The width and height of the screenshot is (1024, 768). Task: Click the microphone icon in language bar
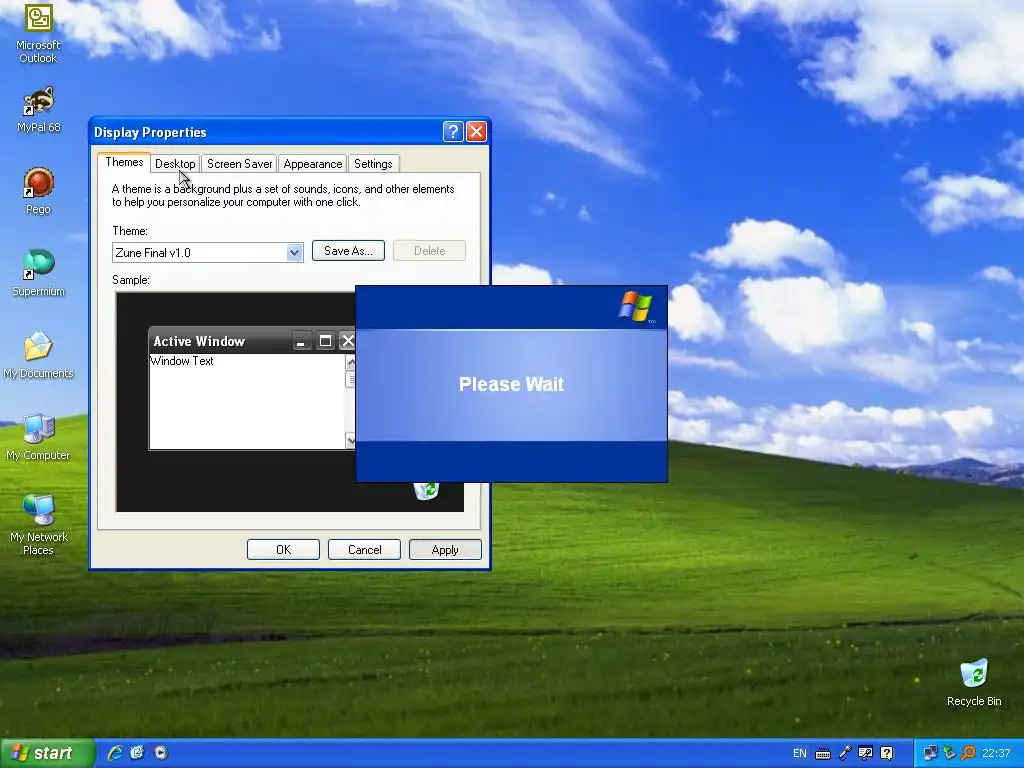pyautogui.click(x=844, y=754)
